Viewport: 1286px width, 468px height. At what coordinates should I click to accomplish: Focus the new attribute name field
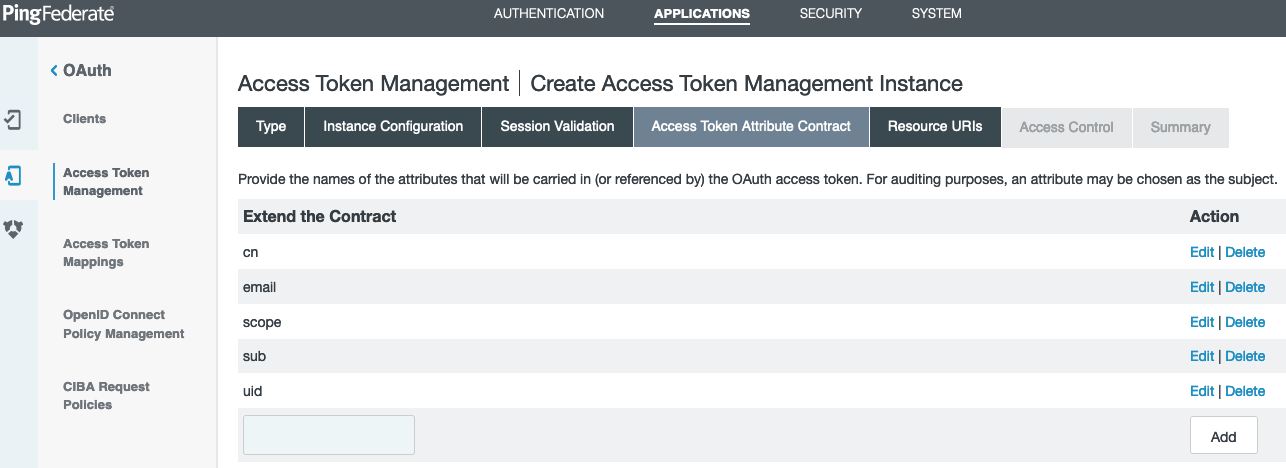(329, 435)
